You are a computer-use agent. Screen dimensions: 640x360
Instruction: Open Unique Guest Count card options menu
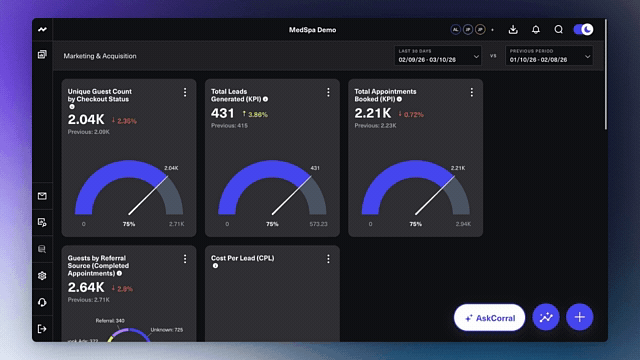[x=185, y=92]
